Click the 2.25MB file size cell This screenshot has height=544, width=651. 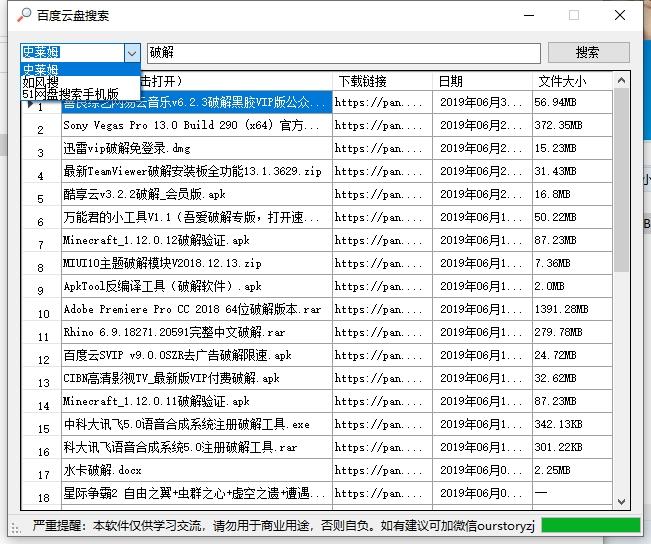tap(573, 470)
